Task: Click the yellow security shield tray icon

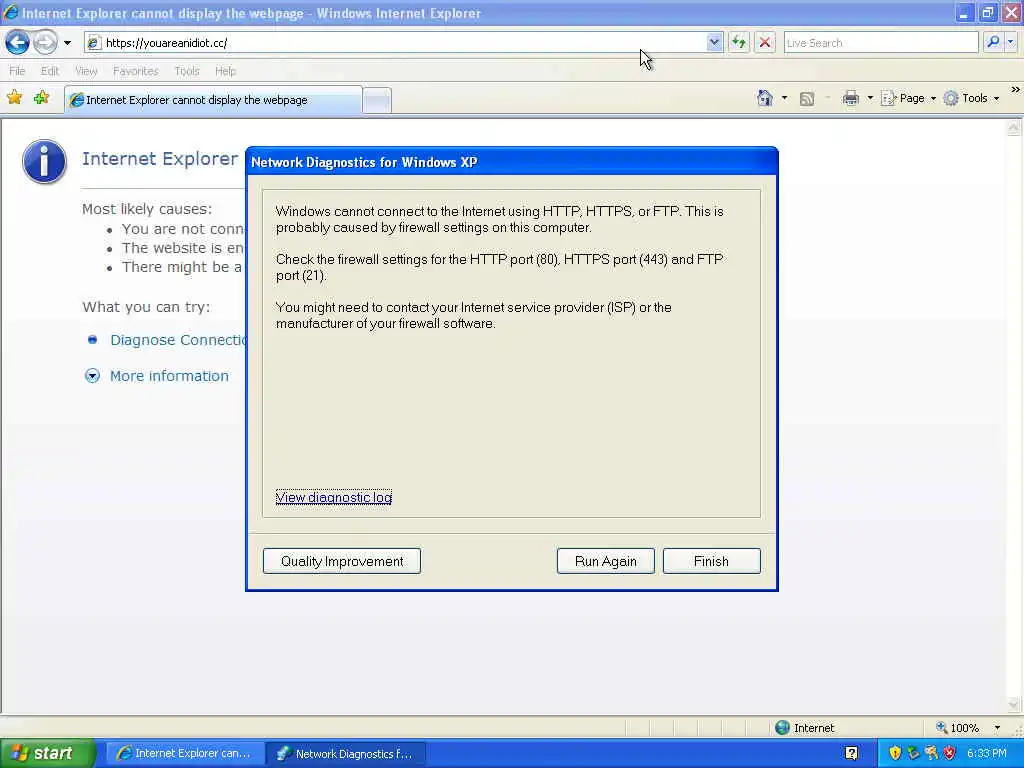Action: (x=895, y=753)
